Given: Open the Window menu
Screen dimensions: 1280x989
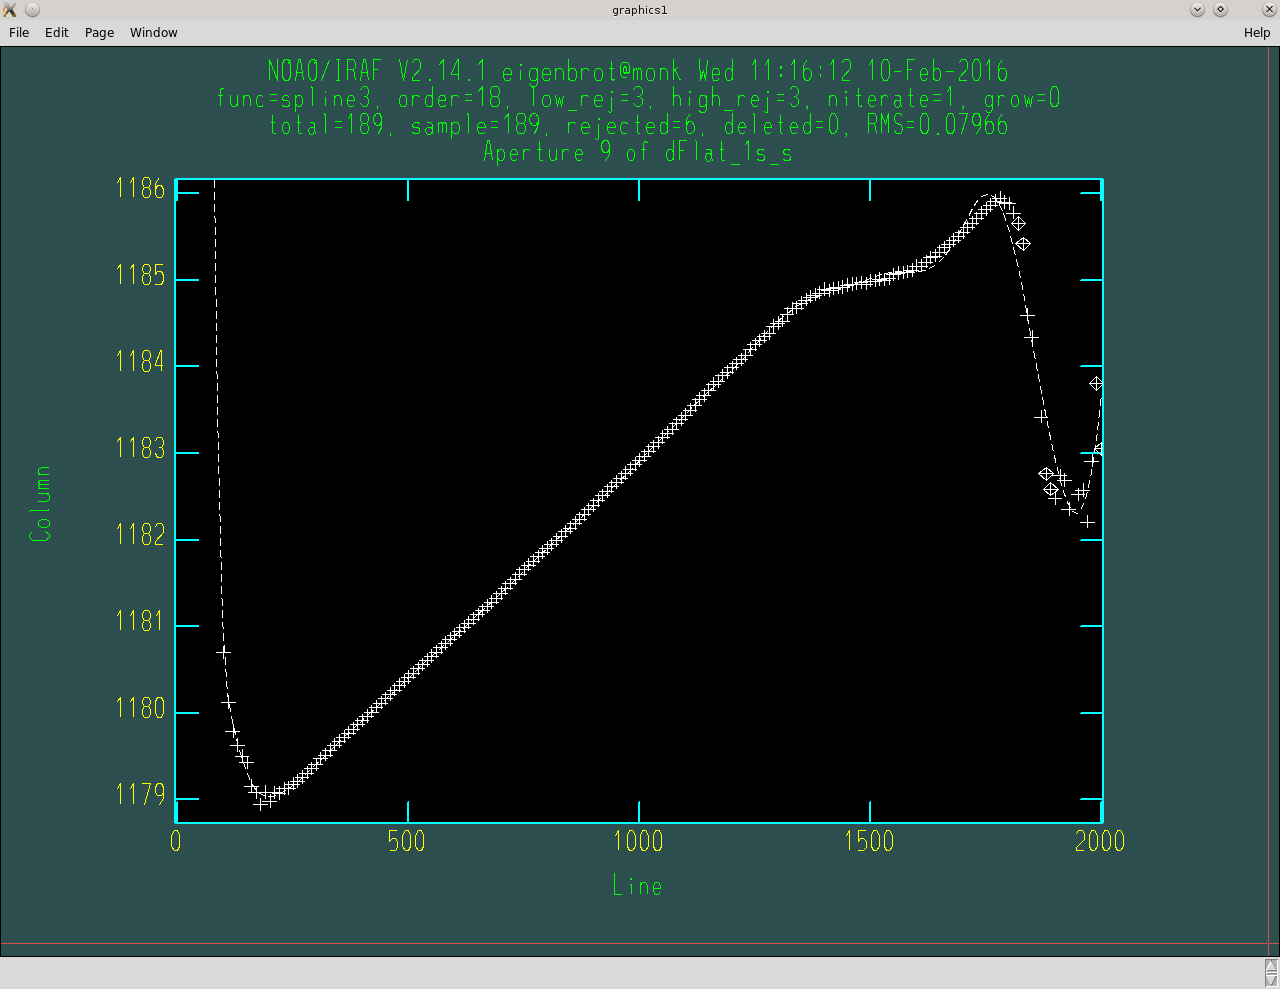Looking at the screenshot, I should tap(153, 33).
